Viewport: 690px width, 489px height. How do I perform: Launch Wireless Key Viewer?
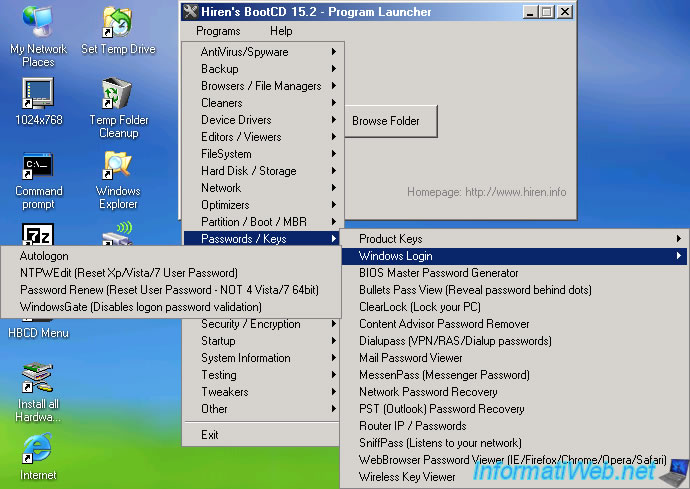click(x=514, y=477)
